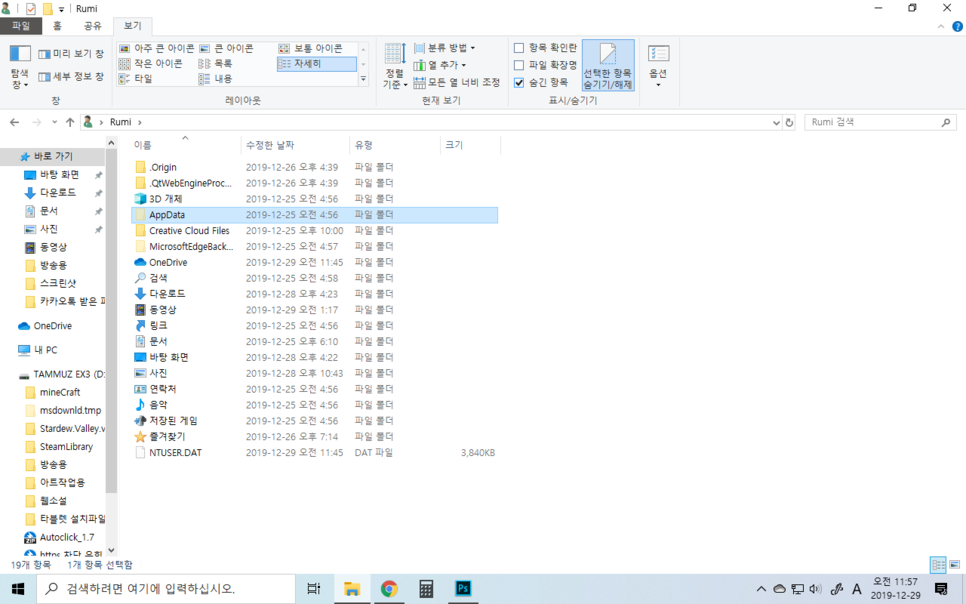Viewport: 966px width, 604px height.
Task: Click size all columns to fit
Action: pyautogui.click(x=457, y=83)
